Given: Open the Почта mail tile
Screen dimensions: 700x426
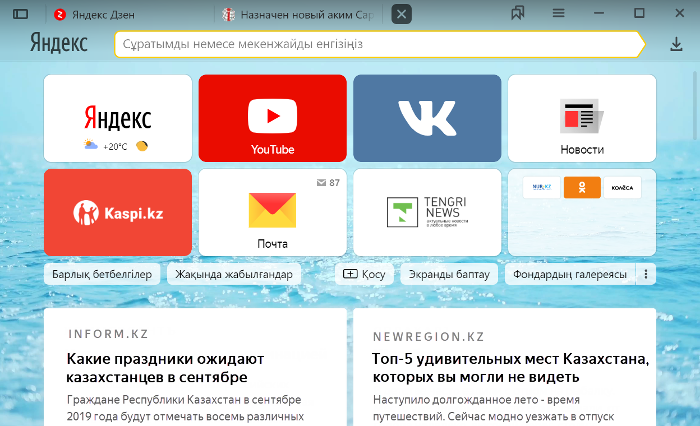Looking at the screenshot, I should 272,213.
